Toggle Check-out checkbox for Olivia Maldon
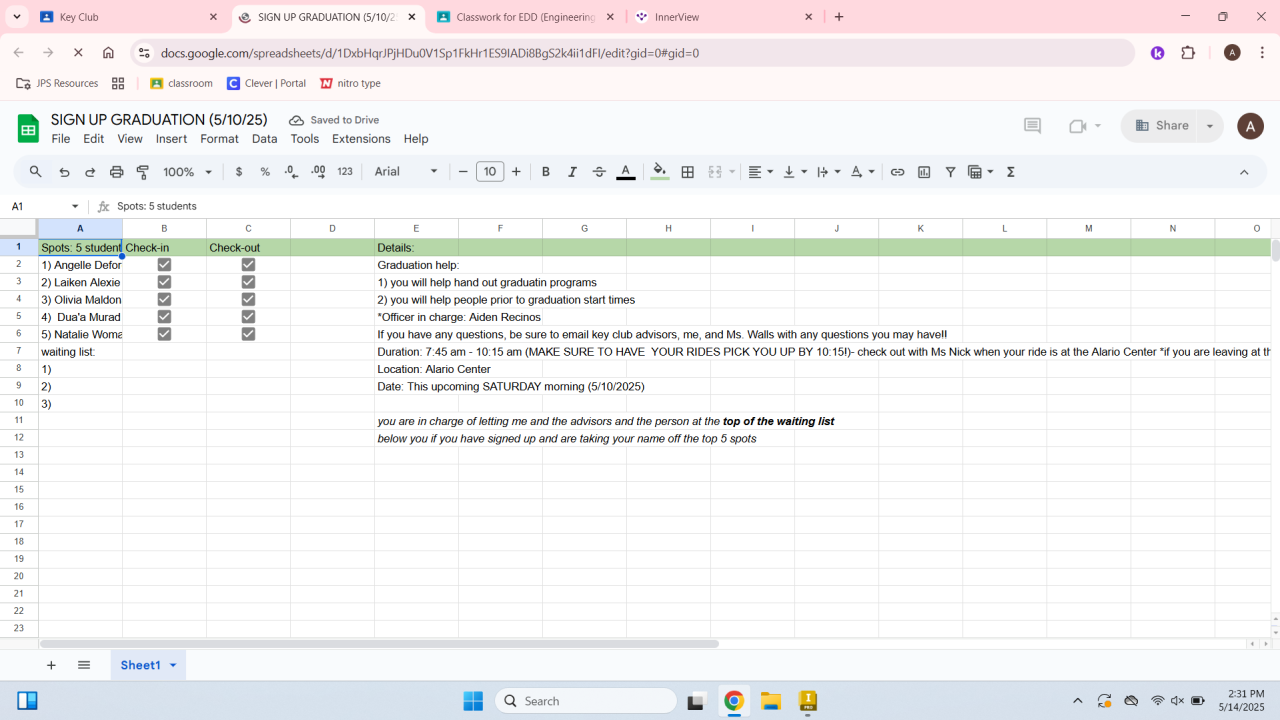This screenshot has width=1280, height=720. [x=248, y=299]
